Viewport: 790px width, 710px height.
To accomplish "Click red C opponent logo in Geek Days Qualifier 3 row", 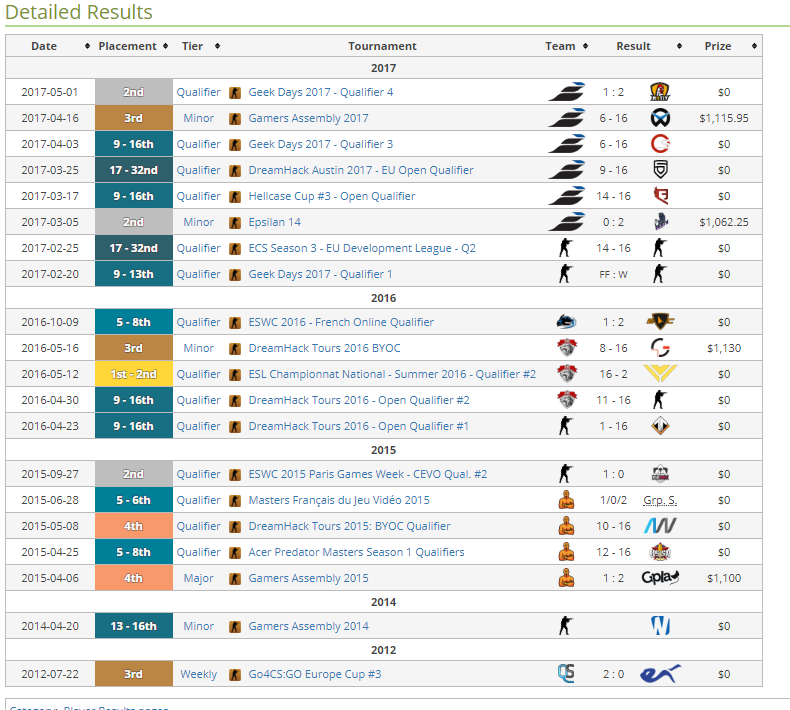I will pyautogui.click(x=660, y=144).
